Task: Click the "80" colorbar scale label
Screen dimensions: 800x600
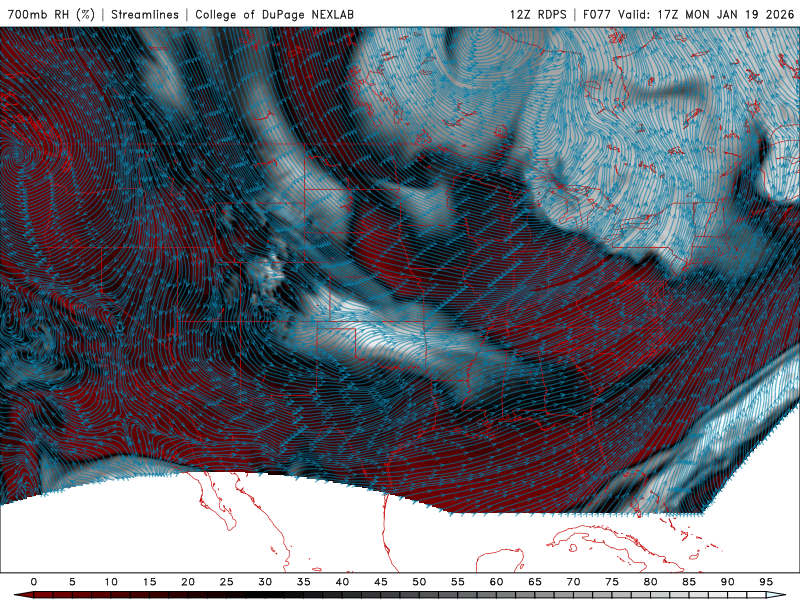Action: tap(651, 582)
